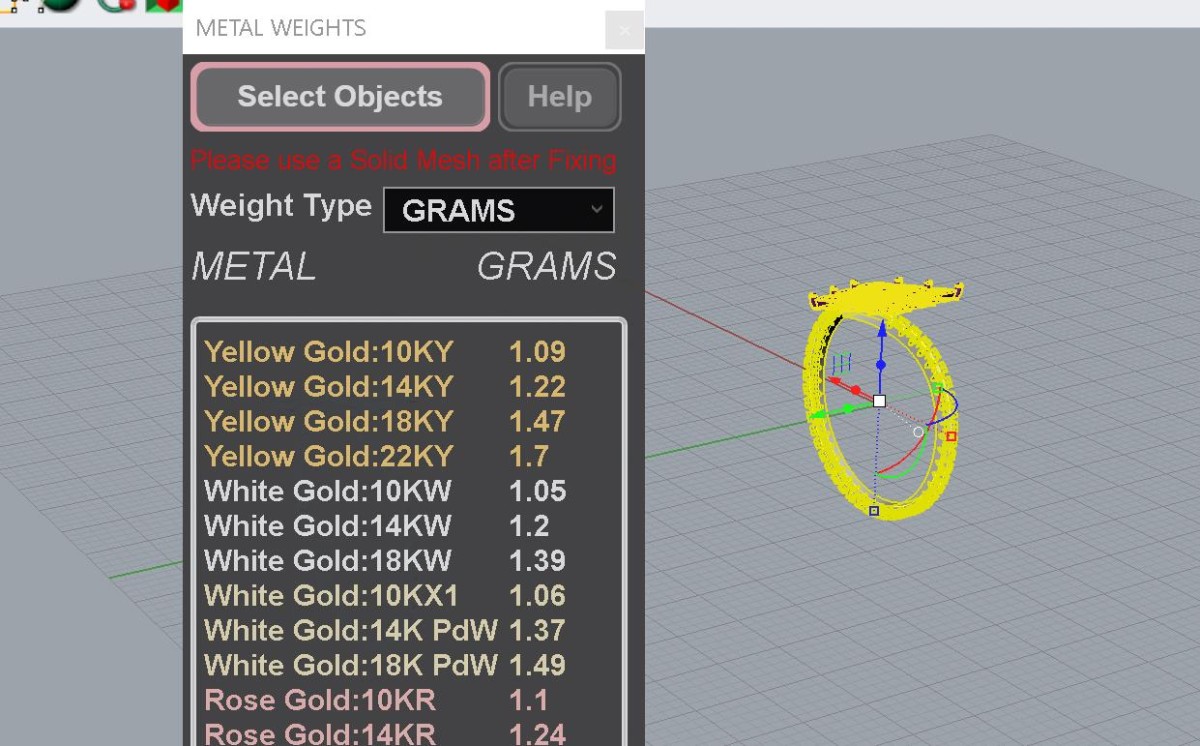Viewport: 1200px width, 746px height.
Task: Click the red gumball scale square handle
Action: (951, 436)
